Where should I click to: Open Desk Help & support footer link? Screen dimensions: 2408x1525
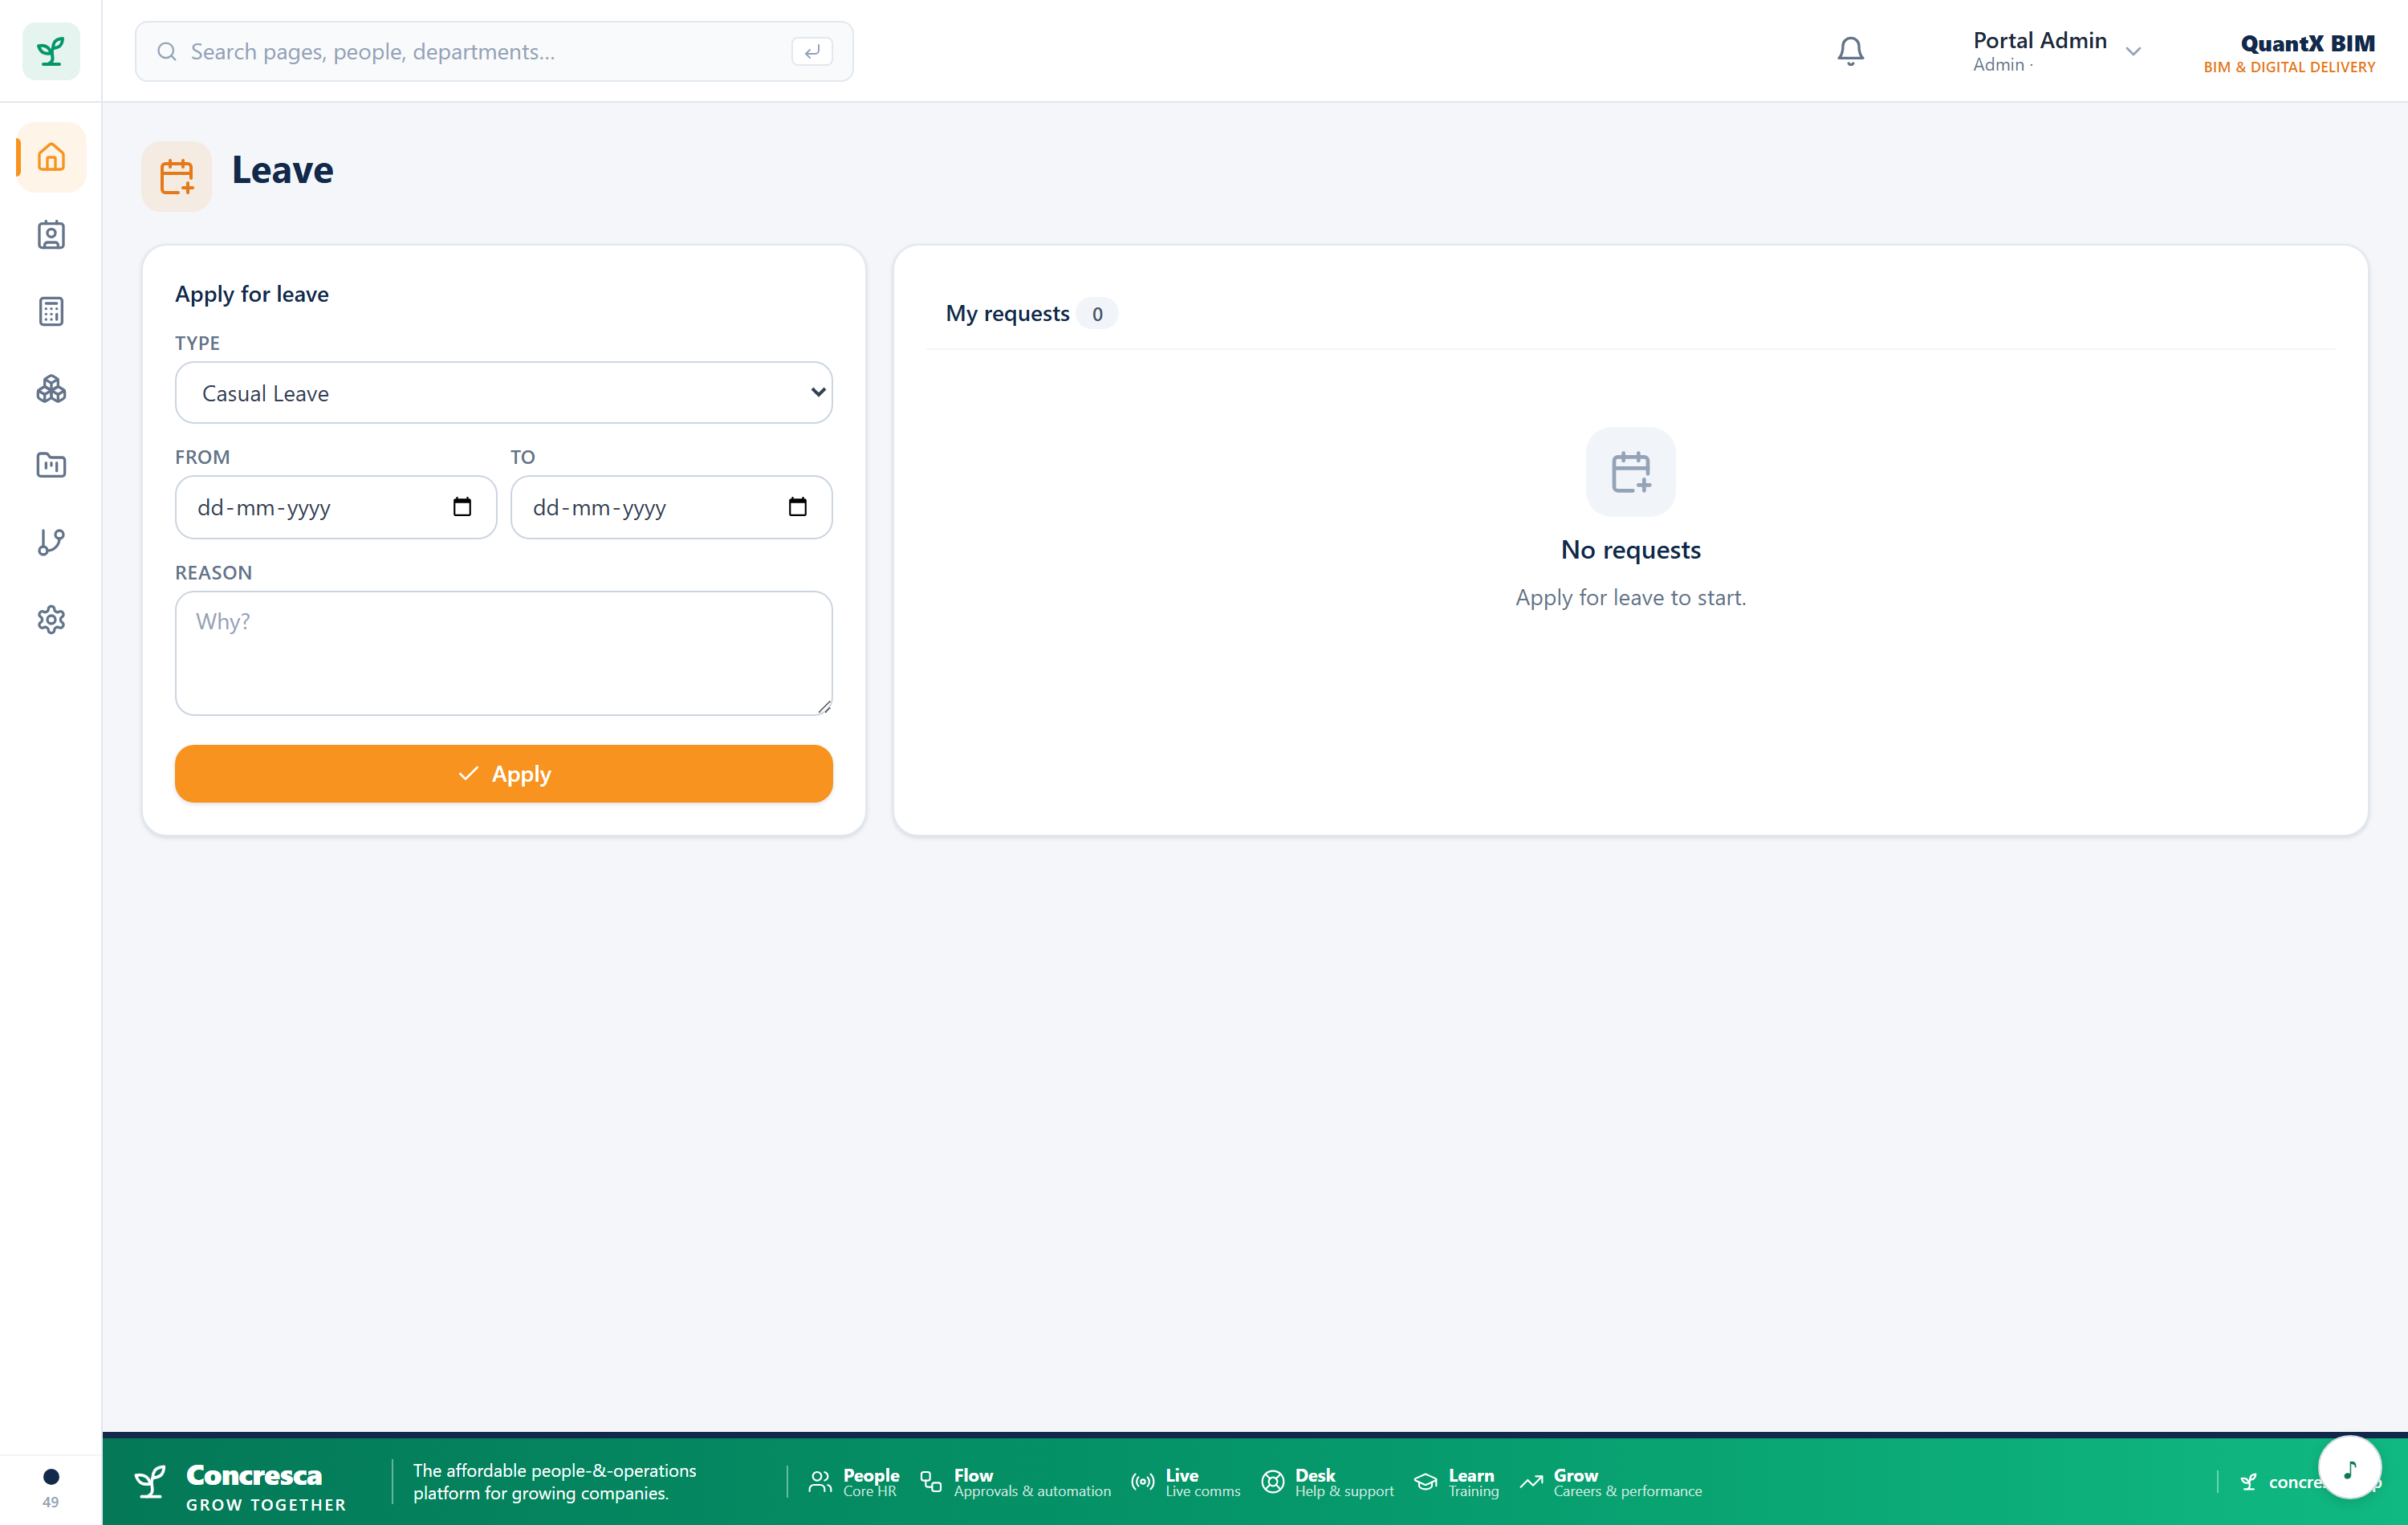pyautogui.click(x=1327, y=1482)
